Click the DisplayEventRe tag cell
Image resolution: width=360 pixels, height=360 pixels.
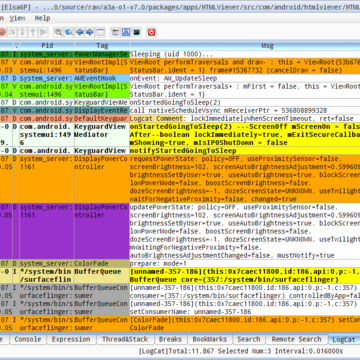[102, 110]
